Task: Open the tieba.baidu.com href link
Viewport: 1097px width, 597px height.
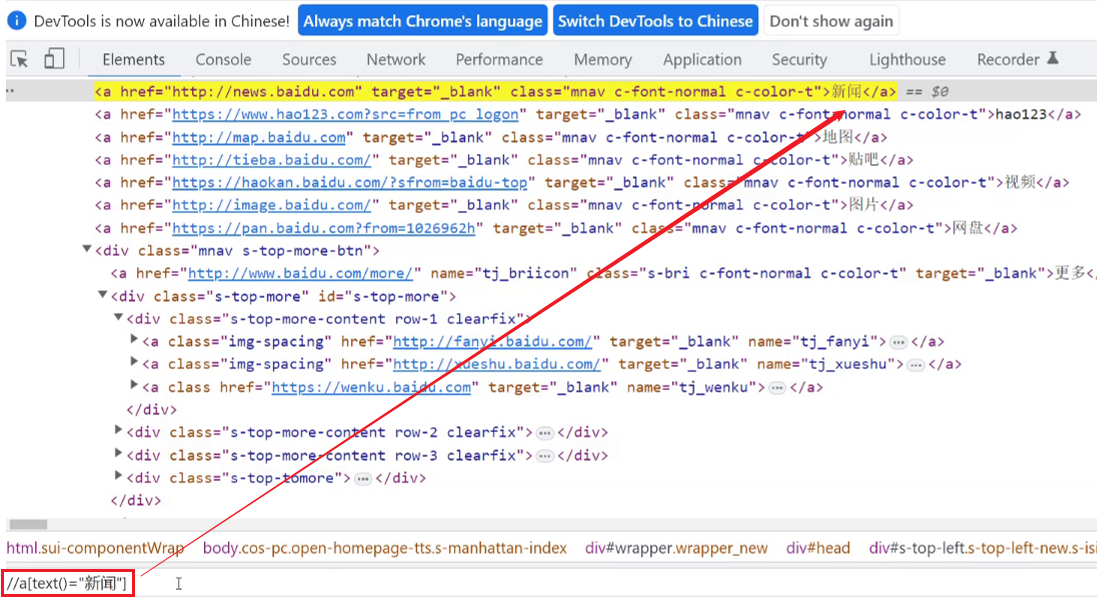Action: (271, 160)
